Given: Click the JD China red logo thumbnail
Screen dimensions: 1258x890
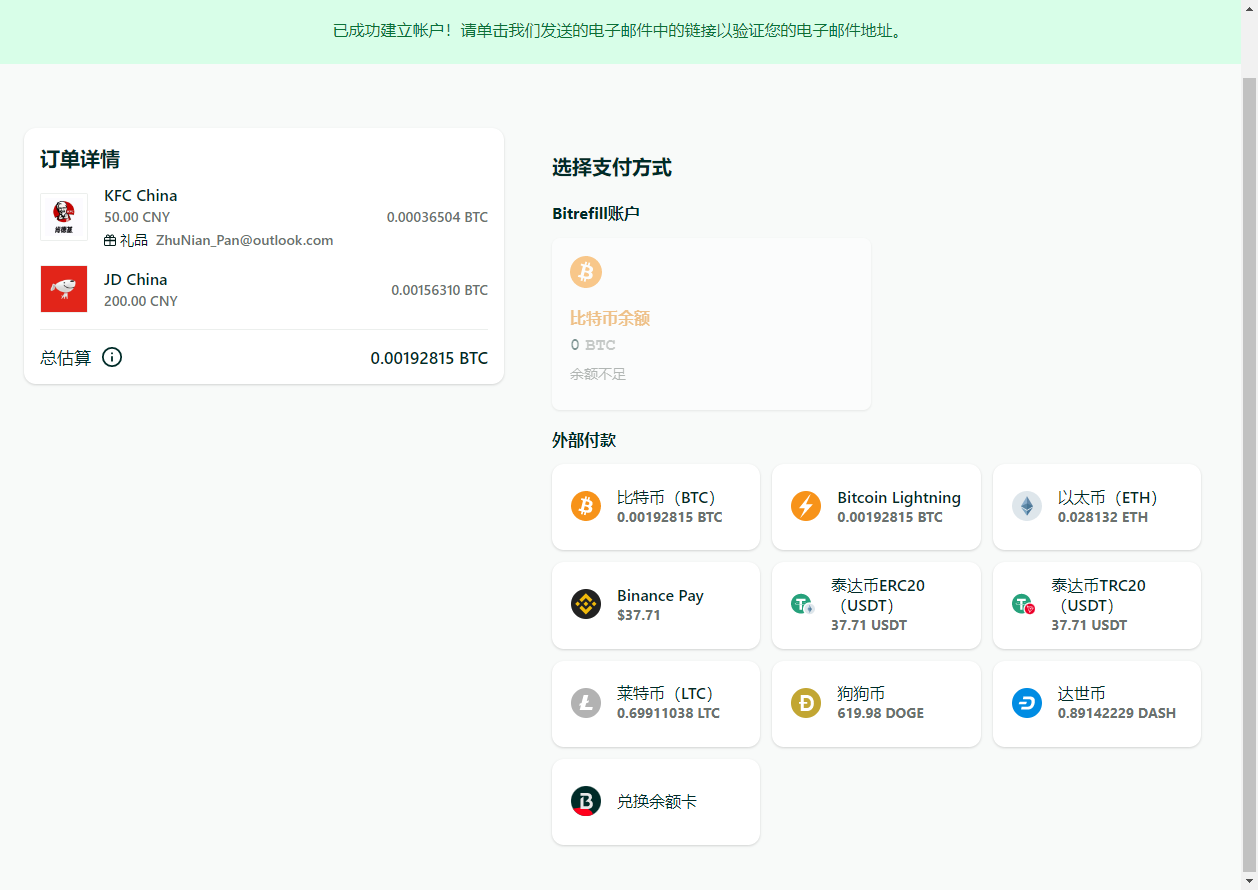Looking at the screenshot, I should point(64,289).
